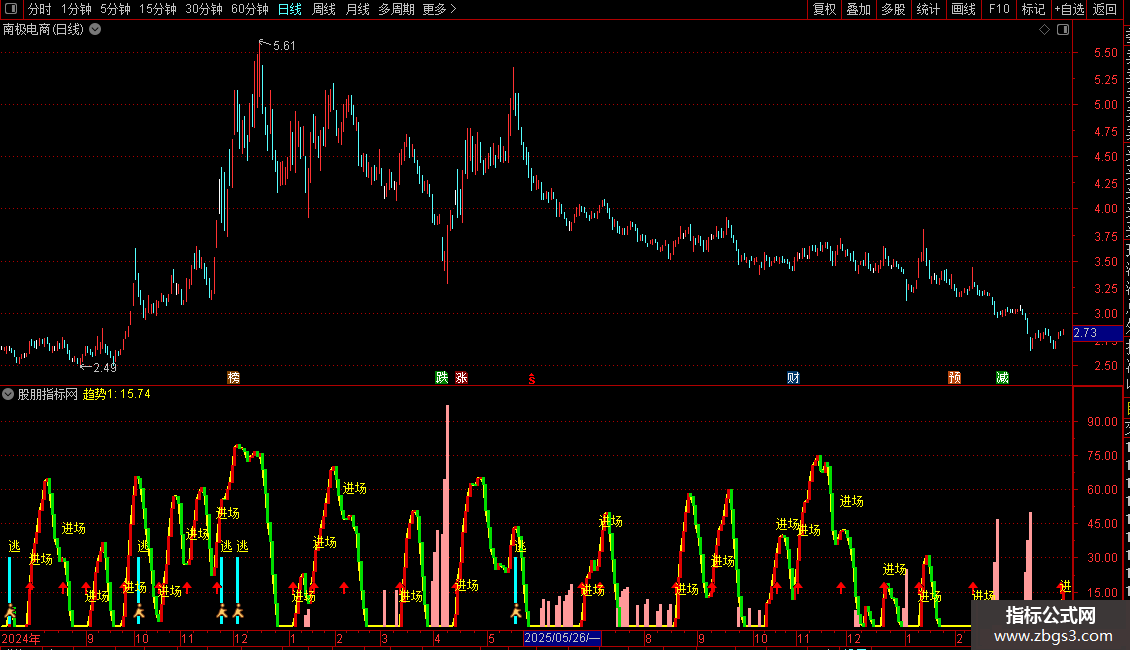Select the 日线 daily tab
The image size is (1130, 650).
[x=290, y=9]
